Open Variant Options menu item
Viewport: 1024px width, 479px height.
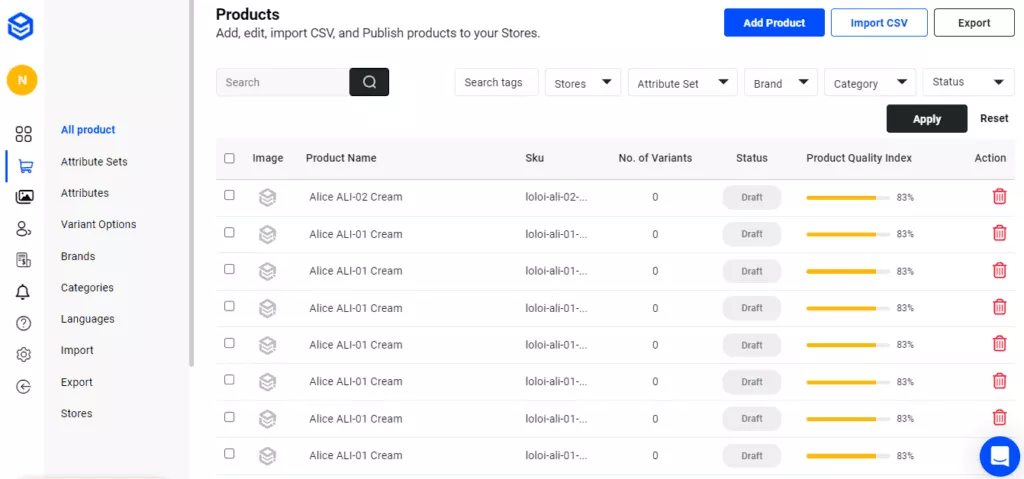(x=98, y=224)
